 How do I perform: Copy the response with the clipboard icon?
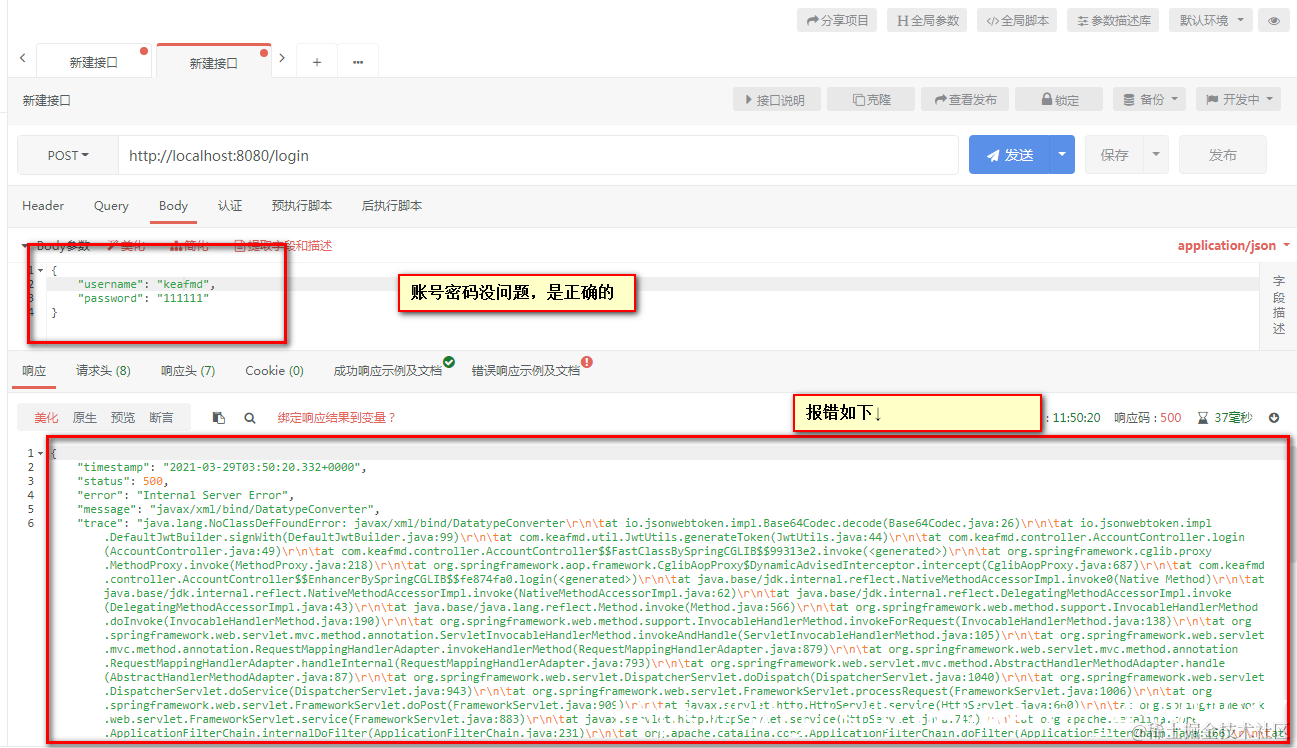pos(219,418)
